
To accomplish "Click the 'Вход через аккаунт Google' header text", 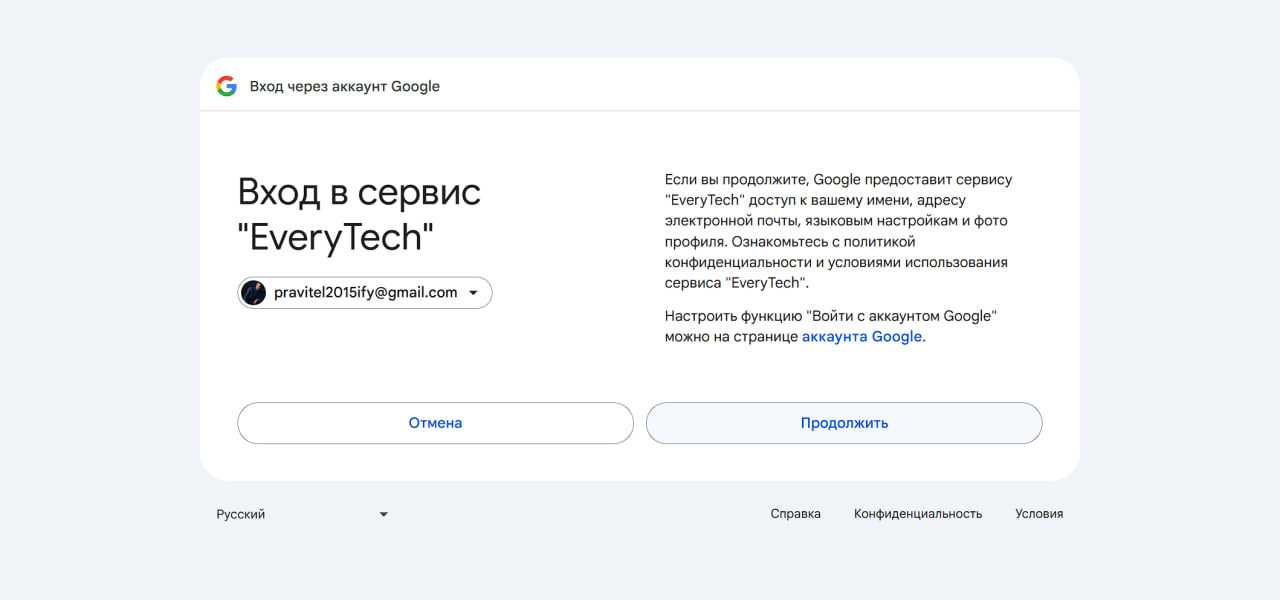I will (x=345, y=86).
